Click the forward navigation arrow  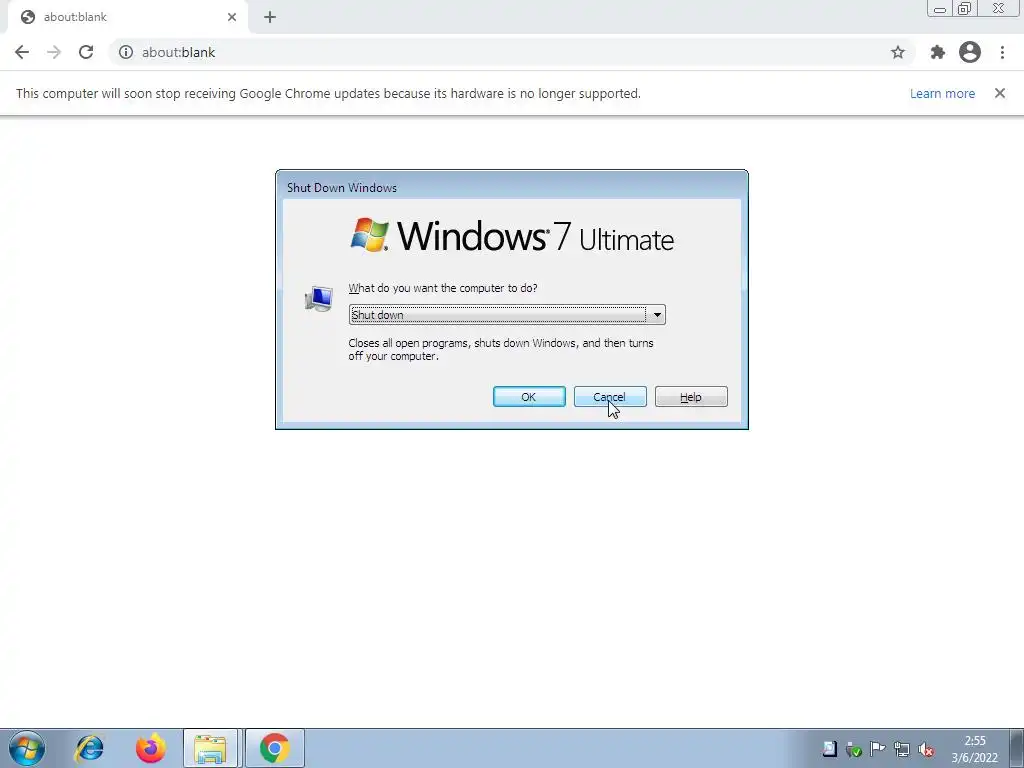click(54, 52)
